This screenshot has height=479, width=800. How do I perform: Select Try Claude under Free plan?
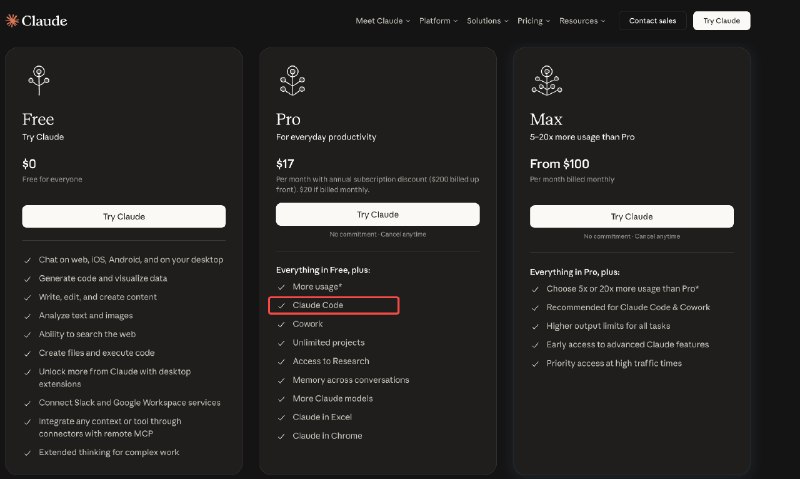[124, 216]
